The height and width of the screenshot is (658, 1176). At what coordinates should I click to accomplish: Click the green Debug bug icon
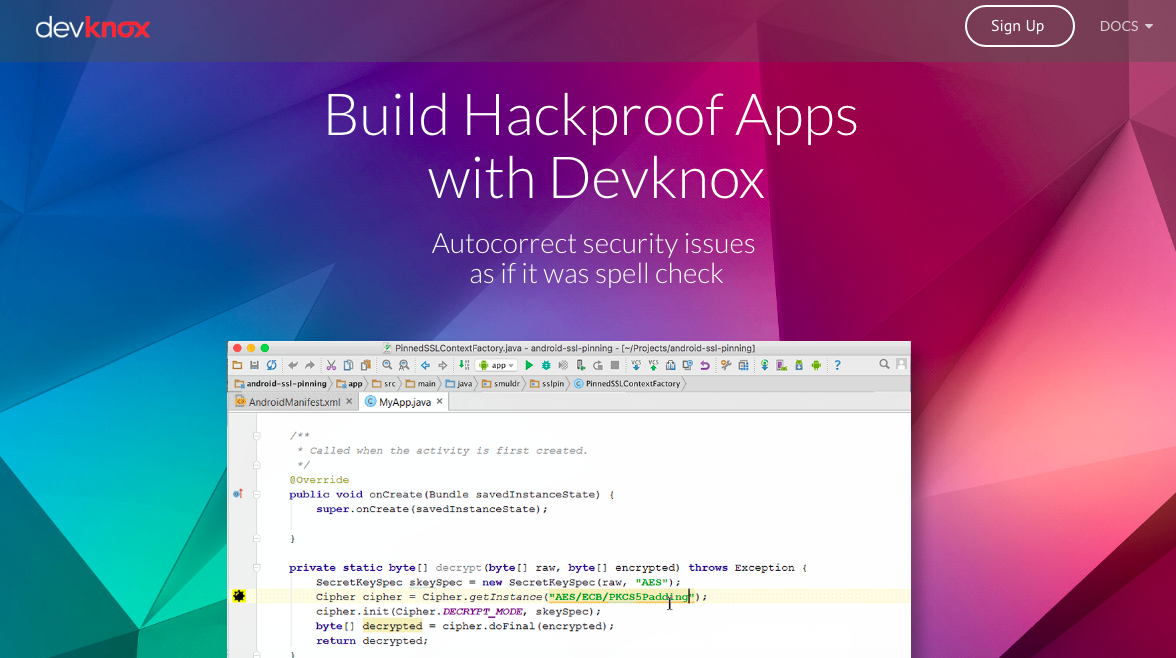click(x=546, y=365)
